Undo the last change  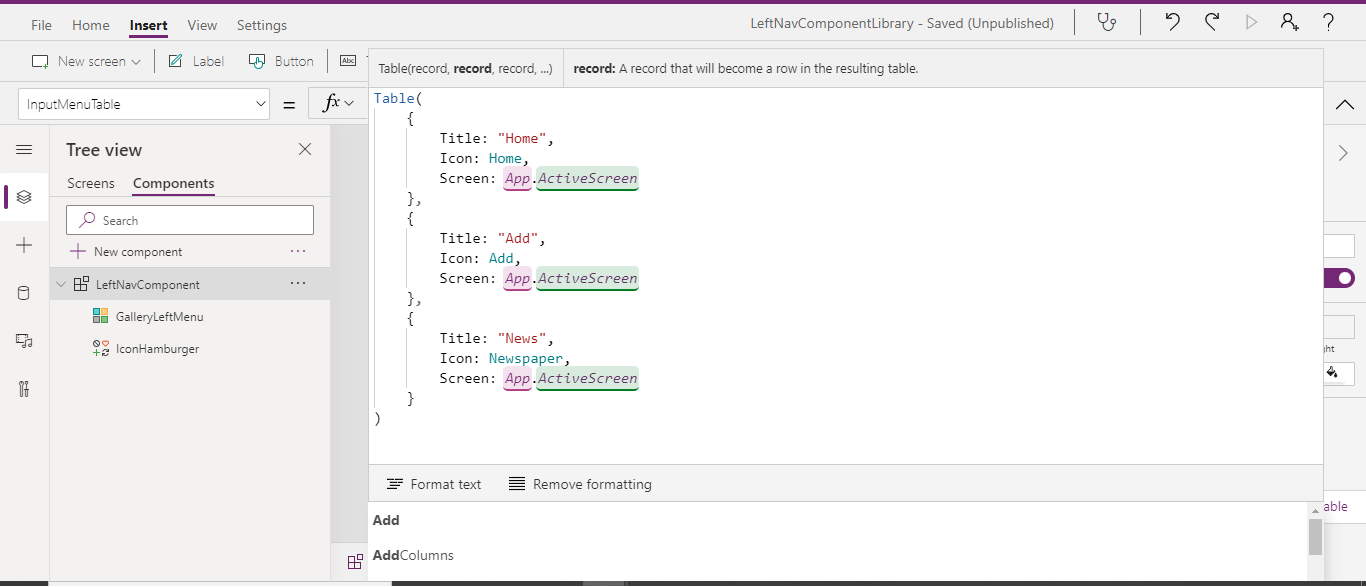(1171, 22)
